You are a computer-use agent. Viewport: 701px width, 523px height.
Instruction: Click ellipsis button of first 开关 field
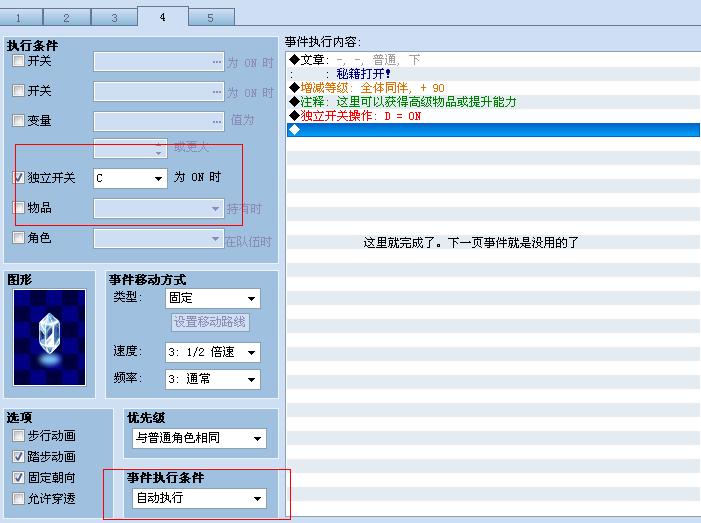point(217,62)
